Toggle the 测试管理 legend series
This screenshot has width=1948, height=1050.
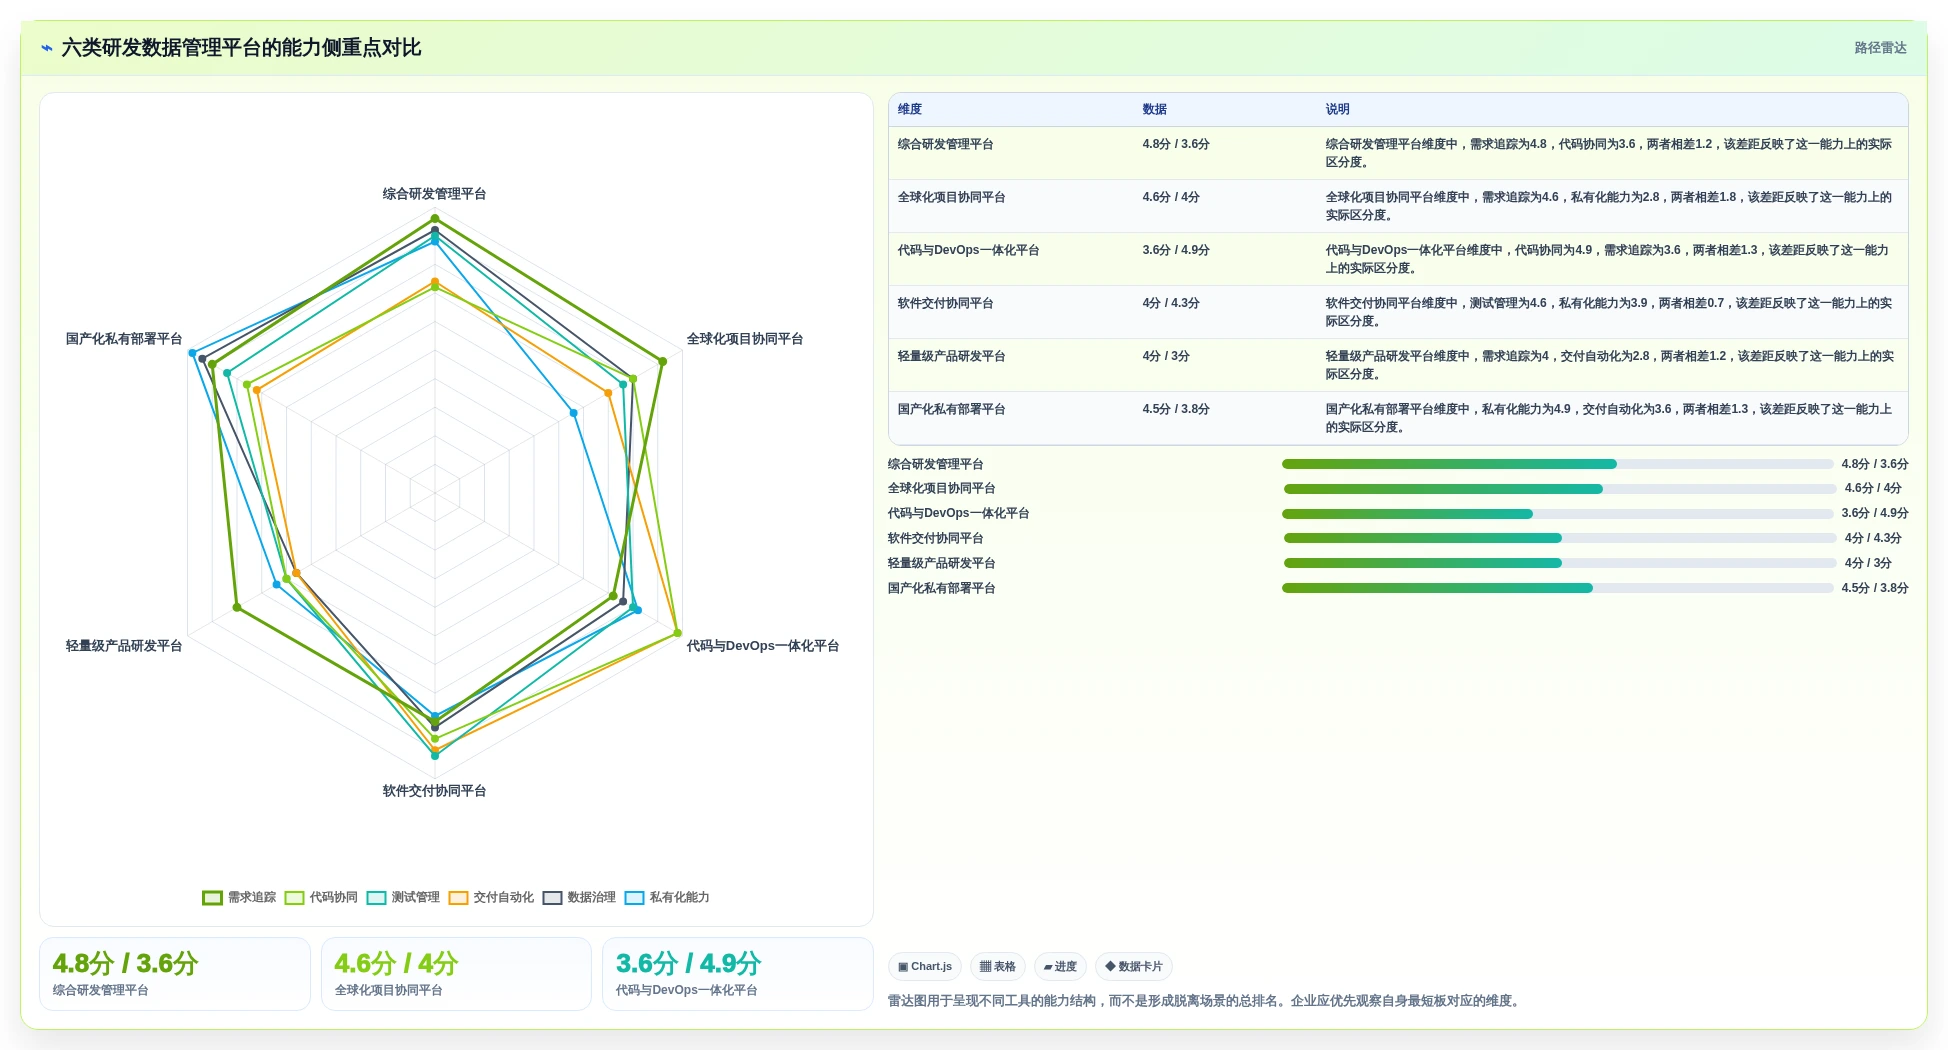(x=403, y=897)
